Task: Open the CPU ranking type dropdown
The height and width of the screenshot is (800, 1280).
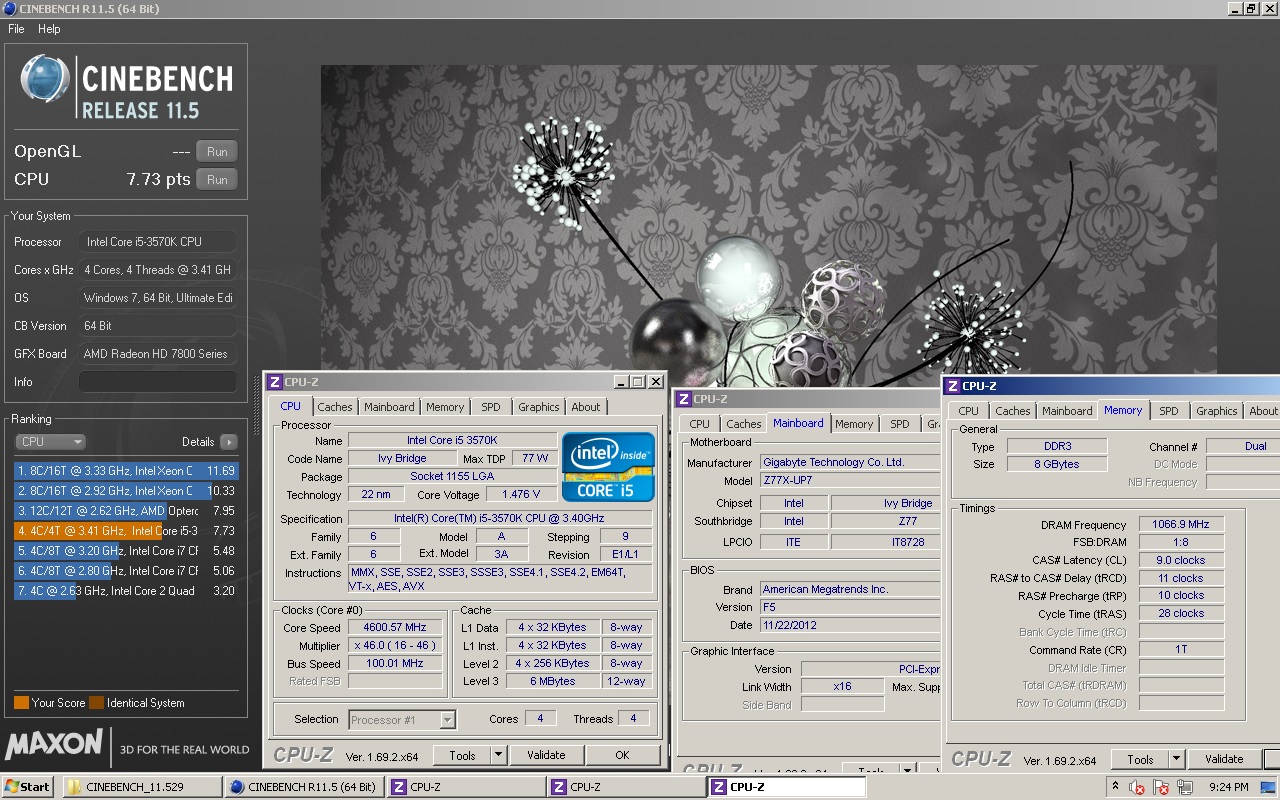Action: 50,441
